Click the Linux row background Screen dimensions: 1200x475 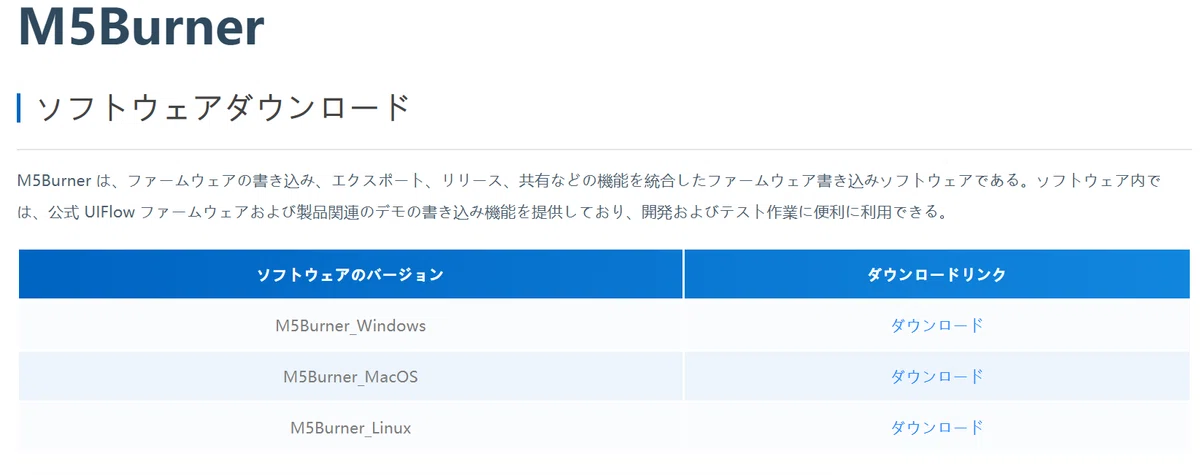pyautogui.click(x=605, y=427)
